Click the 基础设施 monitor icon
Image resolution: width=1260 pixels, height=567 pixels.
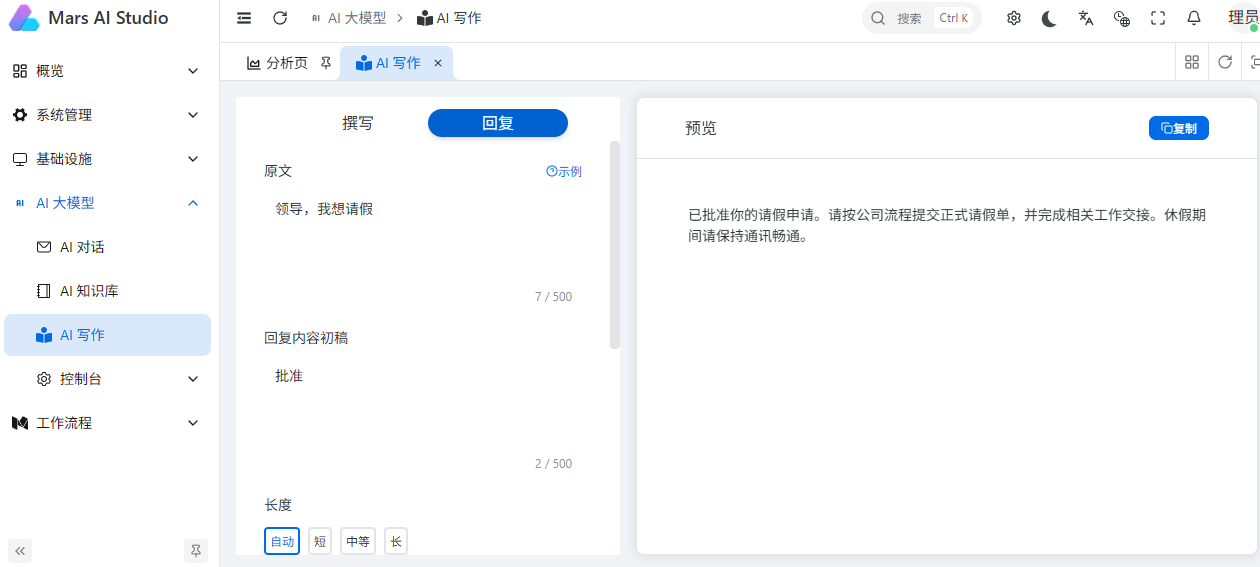pyautogui.click(x=20, y=159)
